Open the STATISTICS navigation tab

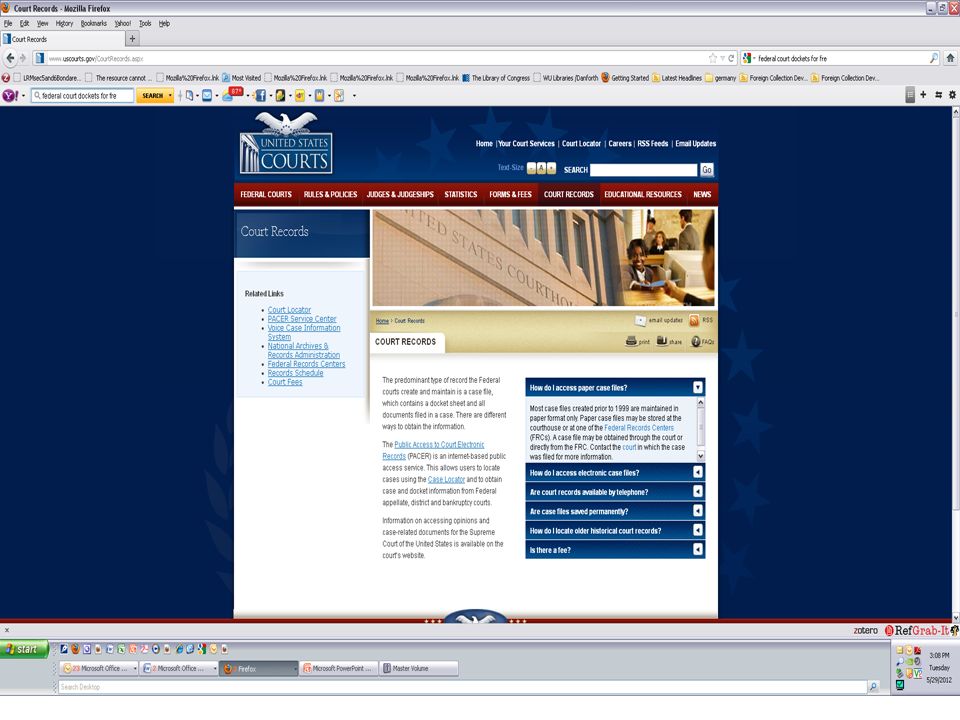click(x=460, y=194)
